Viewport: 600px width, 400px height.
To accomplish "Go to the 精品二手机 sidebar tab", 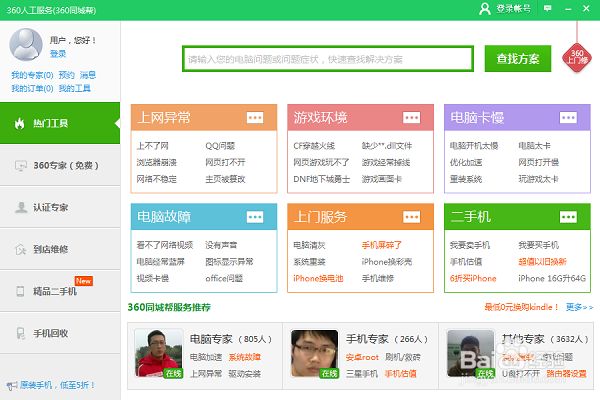I will [60, 291].
